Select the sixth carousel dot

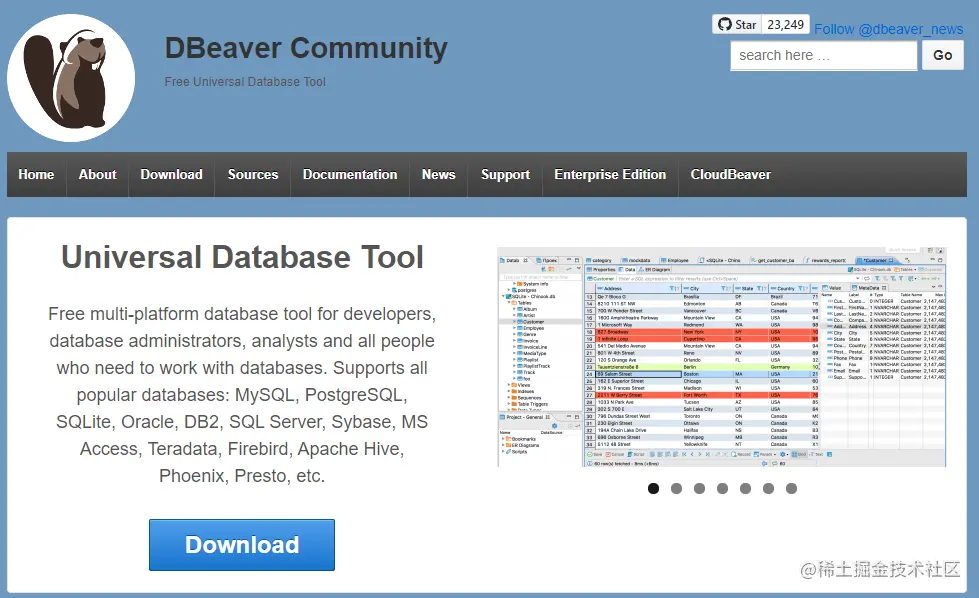point(769,489)
